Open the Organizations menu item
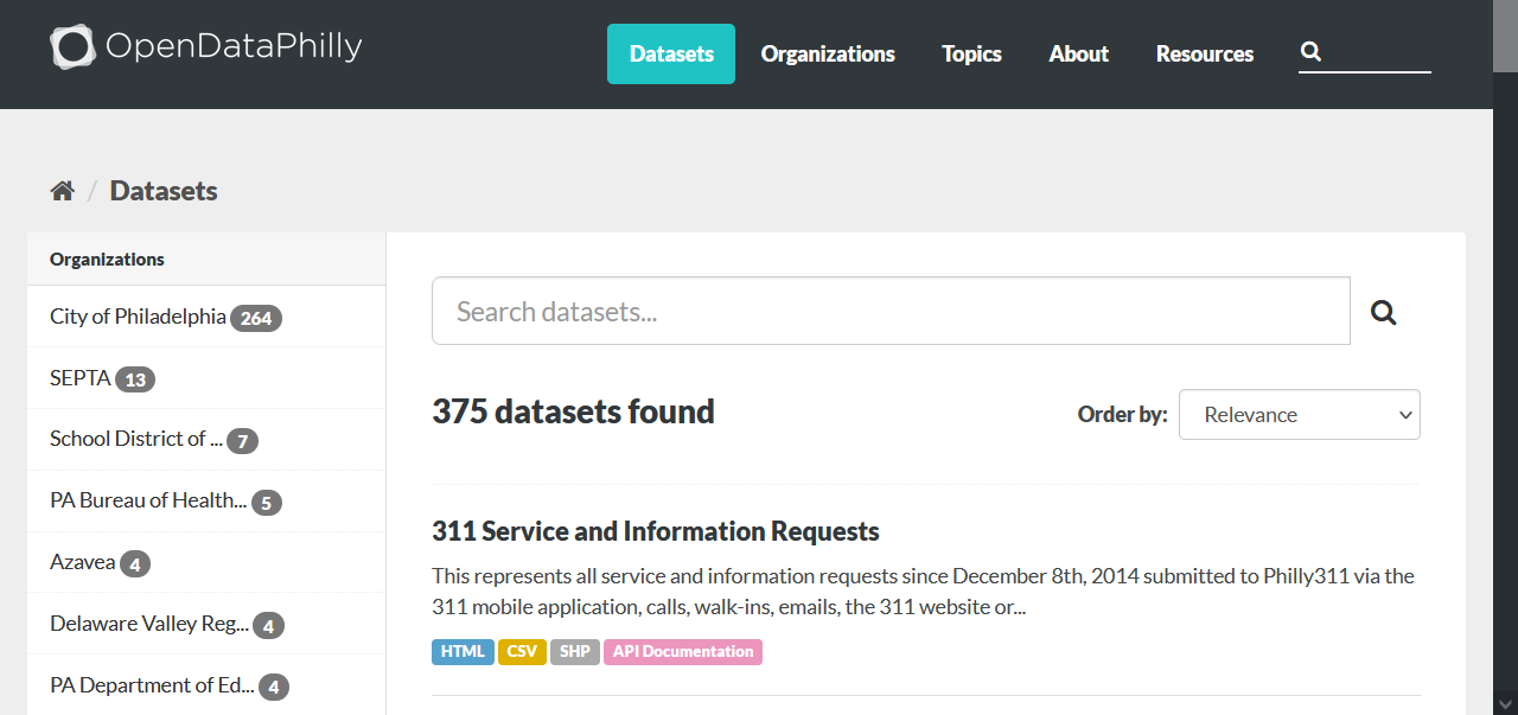This screenshot has width=1518, height=715. (828, 54)
